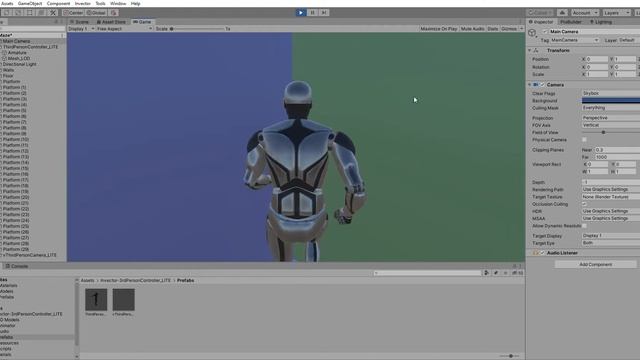Toggle the Camera component enabled checkbox
Viewport: 640px width, 360px height.
tap(542, 84)
